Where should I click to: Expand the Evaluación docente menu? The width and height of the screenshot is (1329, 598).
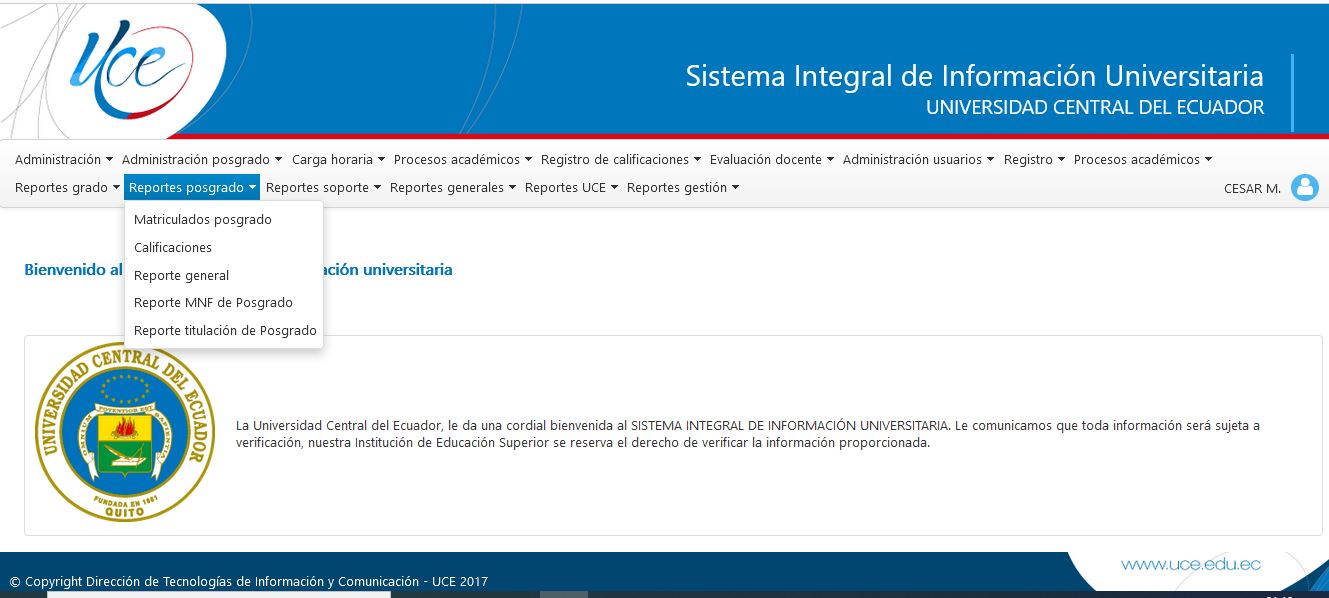tap(772, 159)
